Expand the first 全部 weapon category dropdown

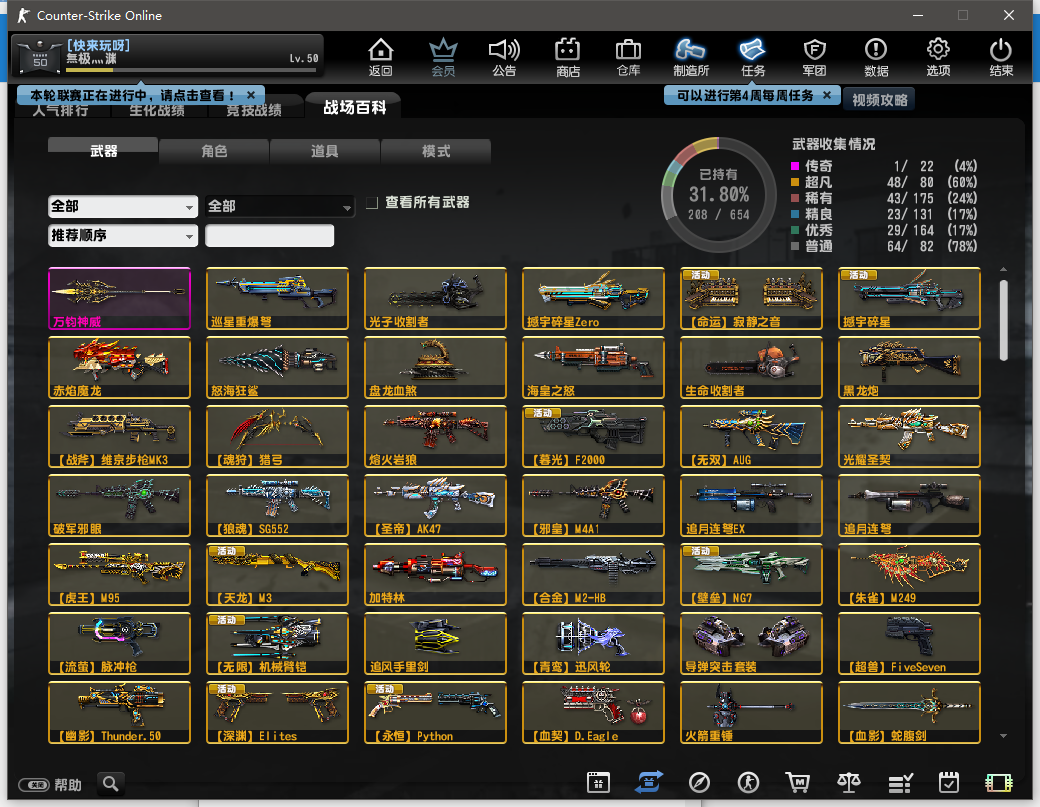pos(123,207)
